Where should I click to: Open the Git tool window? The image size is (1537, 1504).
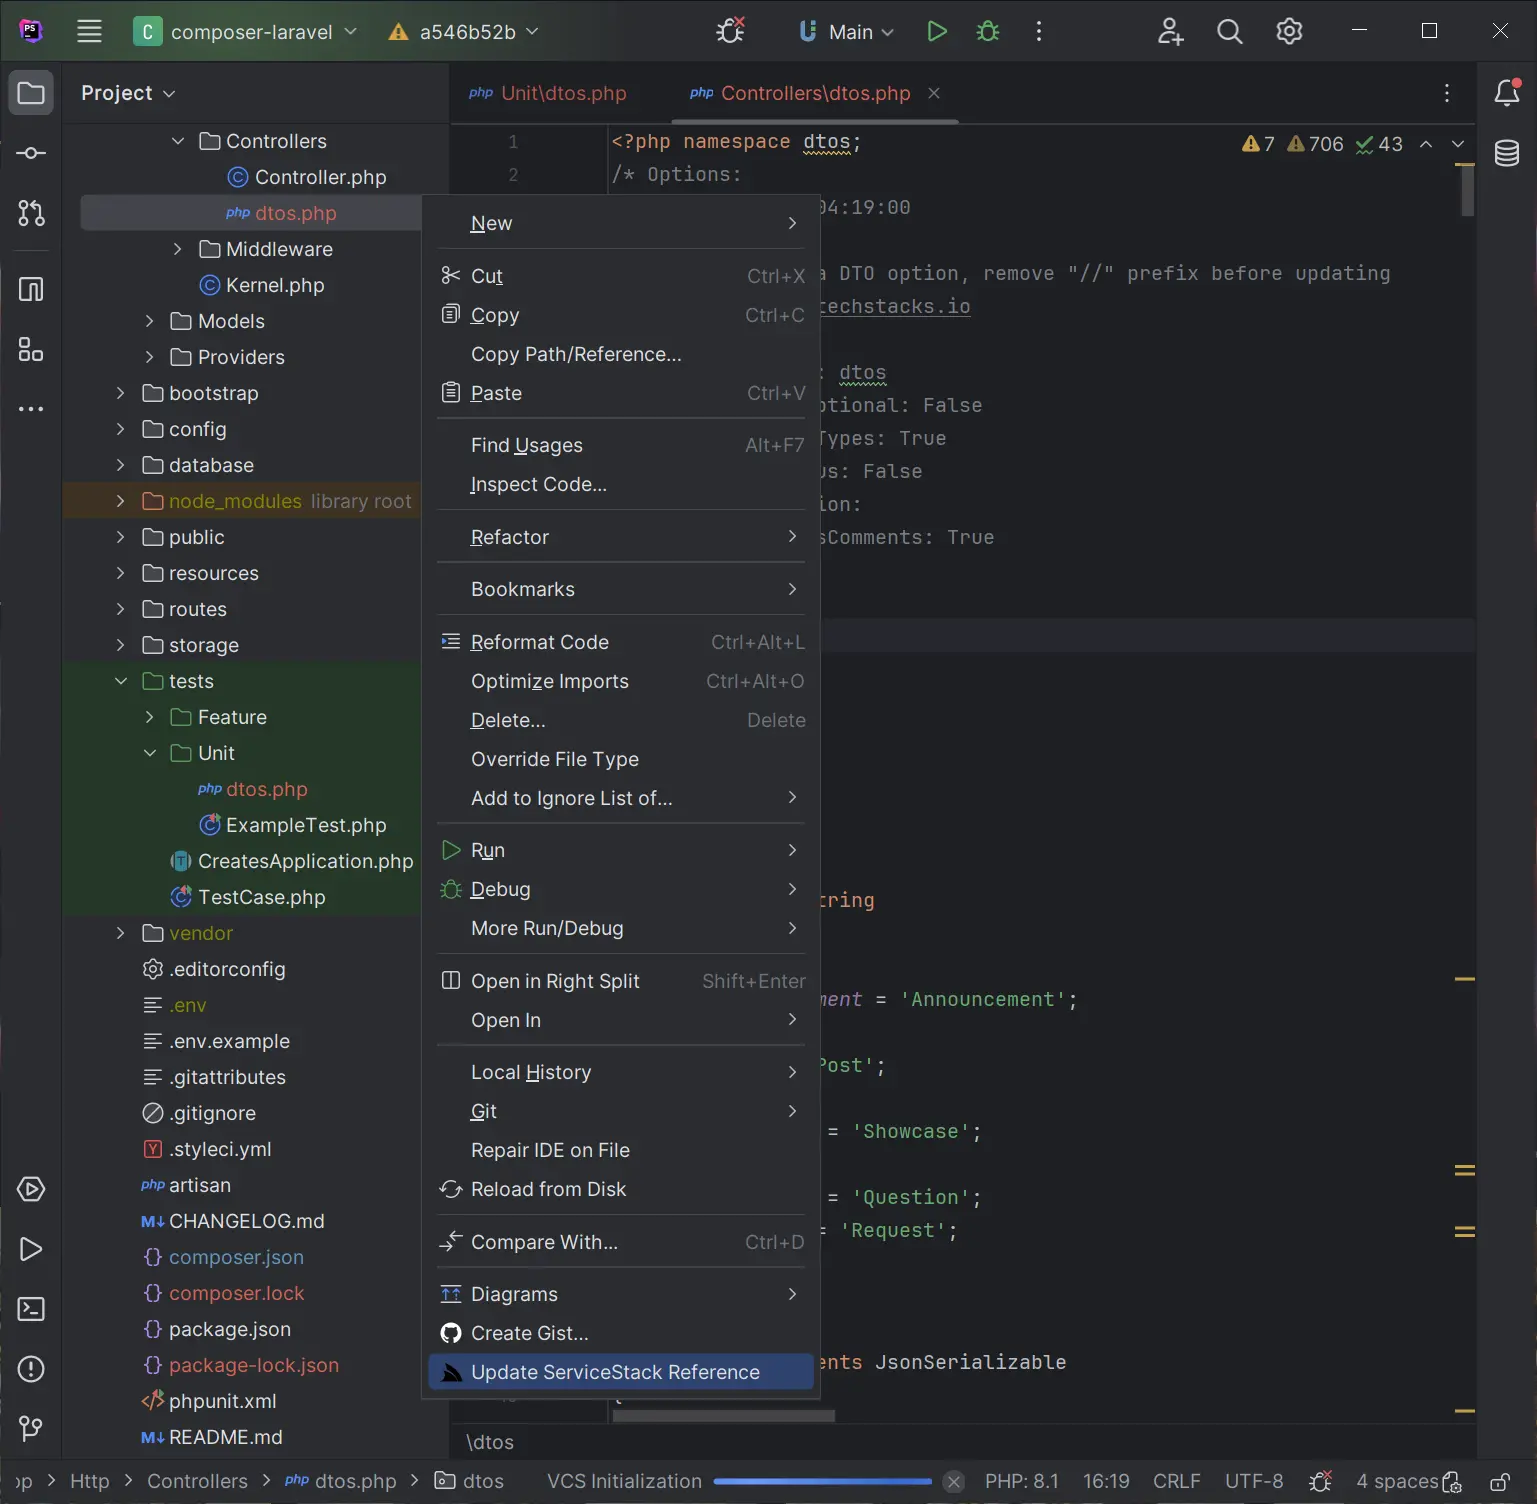coord(31,1429)
